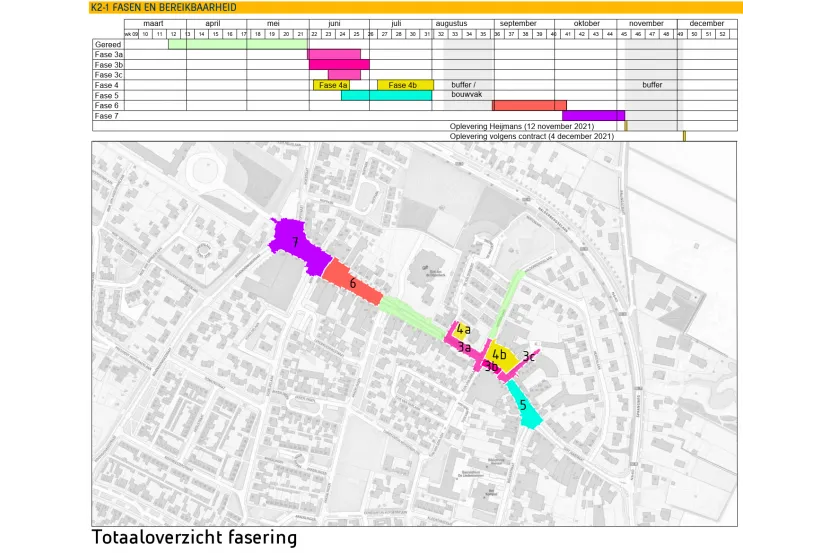Click the yellow Fase 4a bar in the schedule
The height and width of the screenshot is (553, 830).
(x=331, y=85)
